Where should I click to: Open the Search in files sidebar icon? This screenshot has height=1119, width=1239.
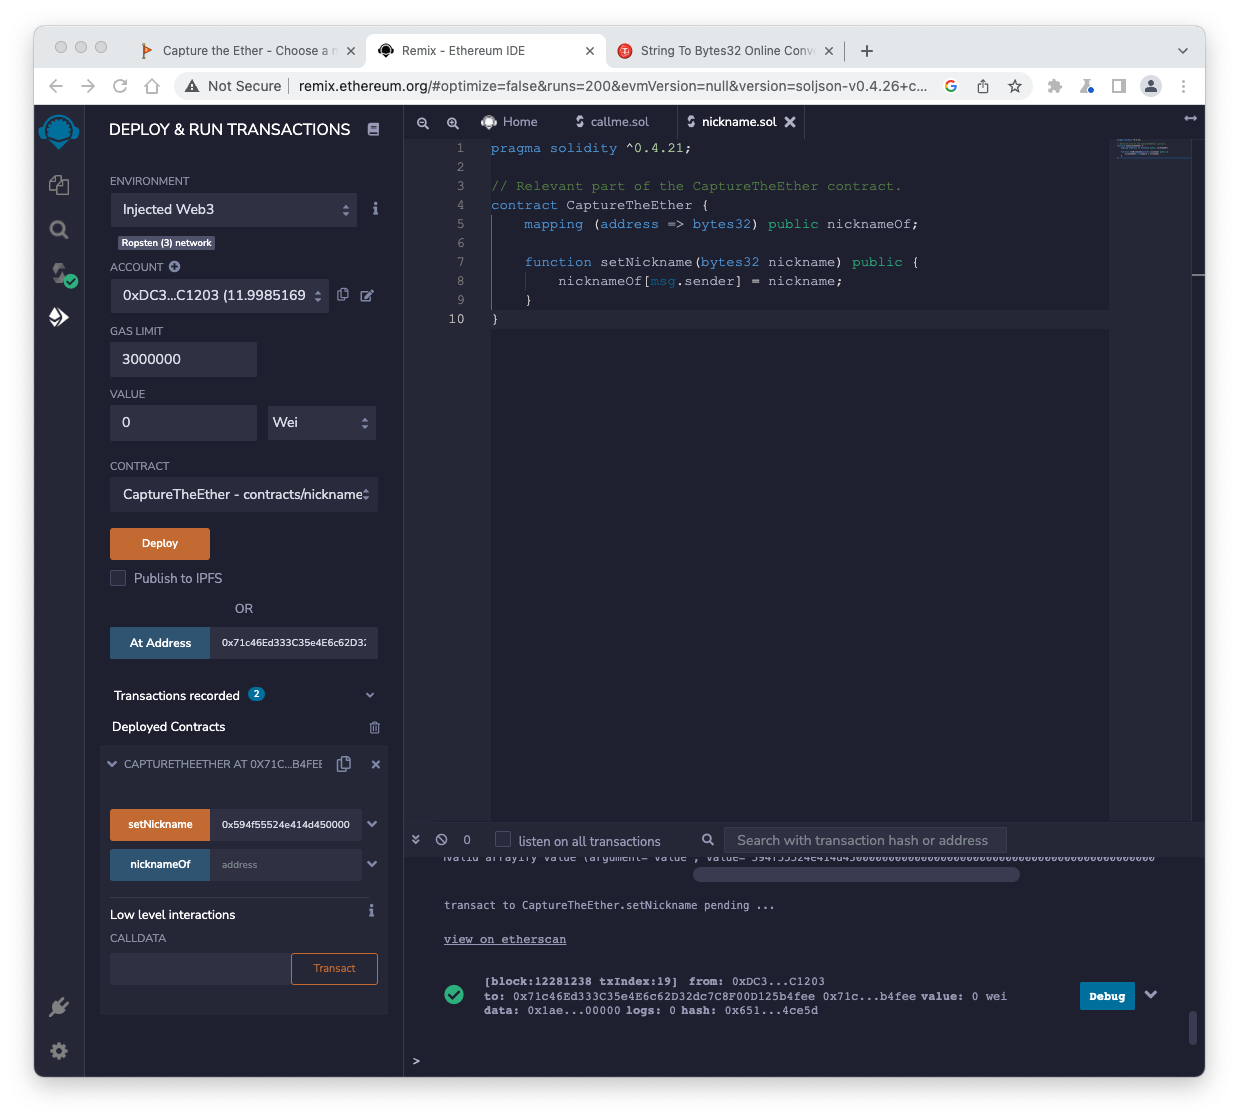tap(59, 230)
